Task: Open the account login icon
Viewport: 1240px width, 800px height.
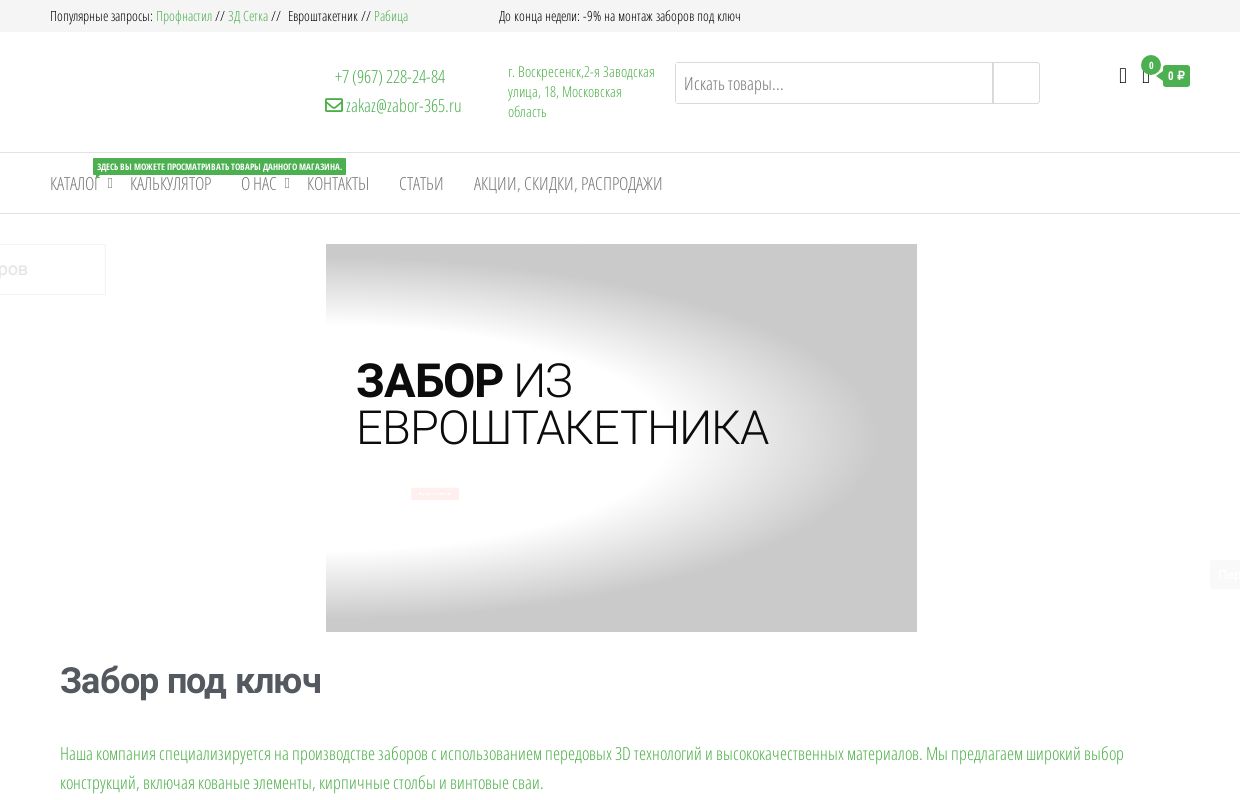Action: pos(1122,76)
